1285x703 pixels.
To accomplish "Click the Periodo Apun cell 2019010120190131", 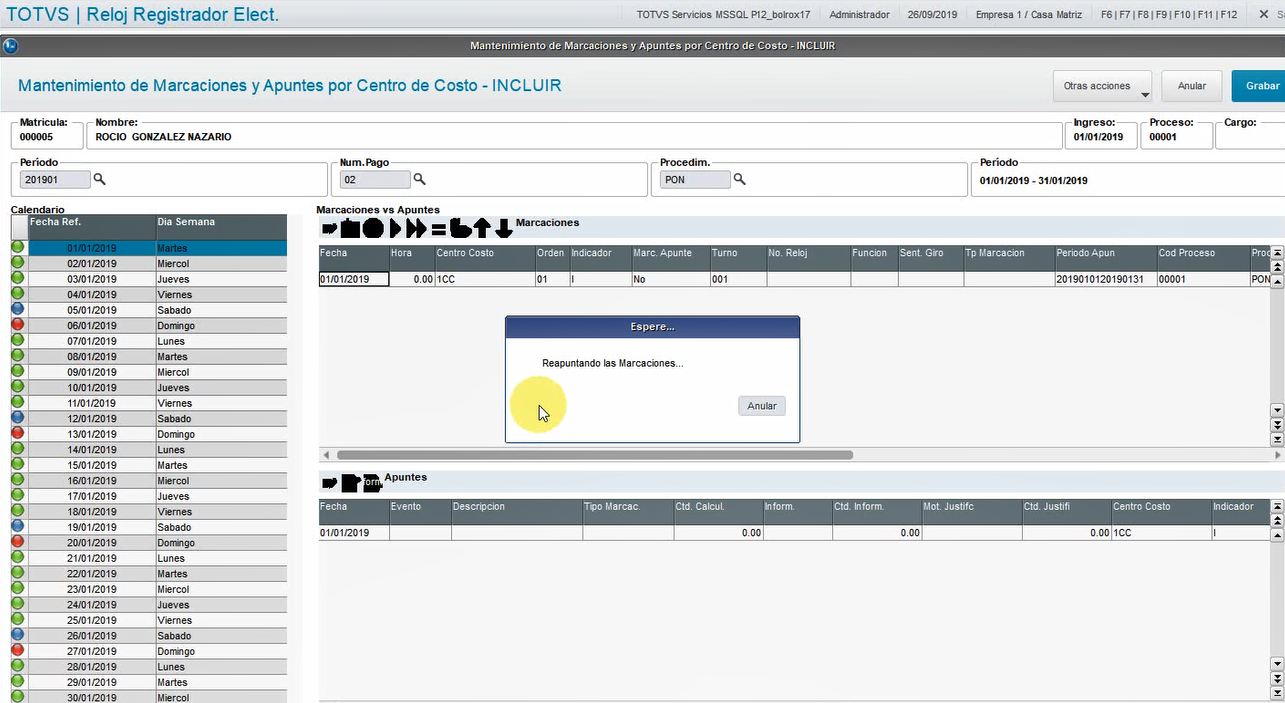I will [x=1106, y=279].
